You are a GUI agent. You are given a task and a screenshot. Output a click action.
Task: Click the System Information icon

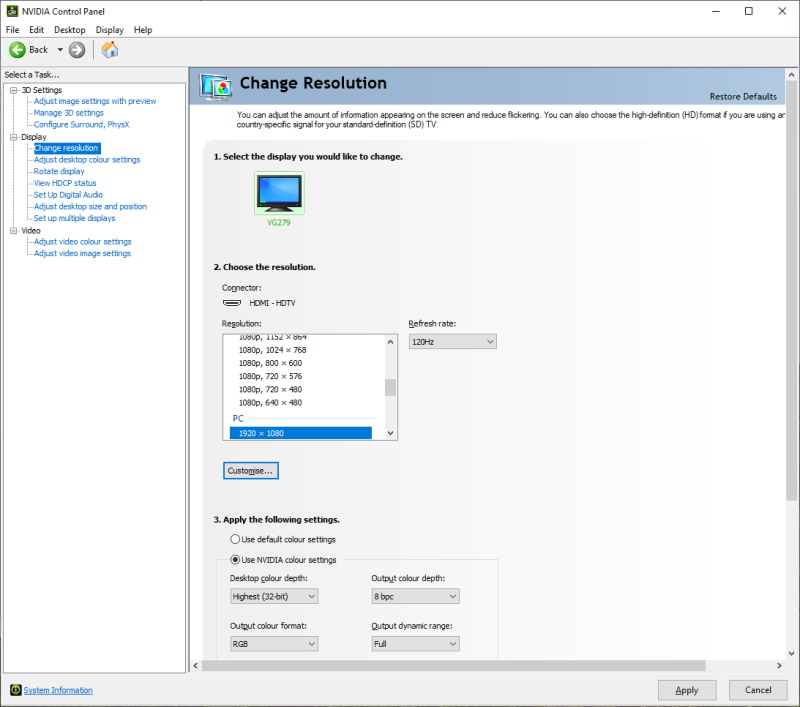coord(16,690)
